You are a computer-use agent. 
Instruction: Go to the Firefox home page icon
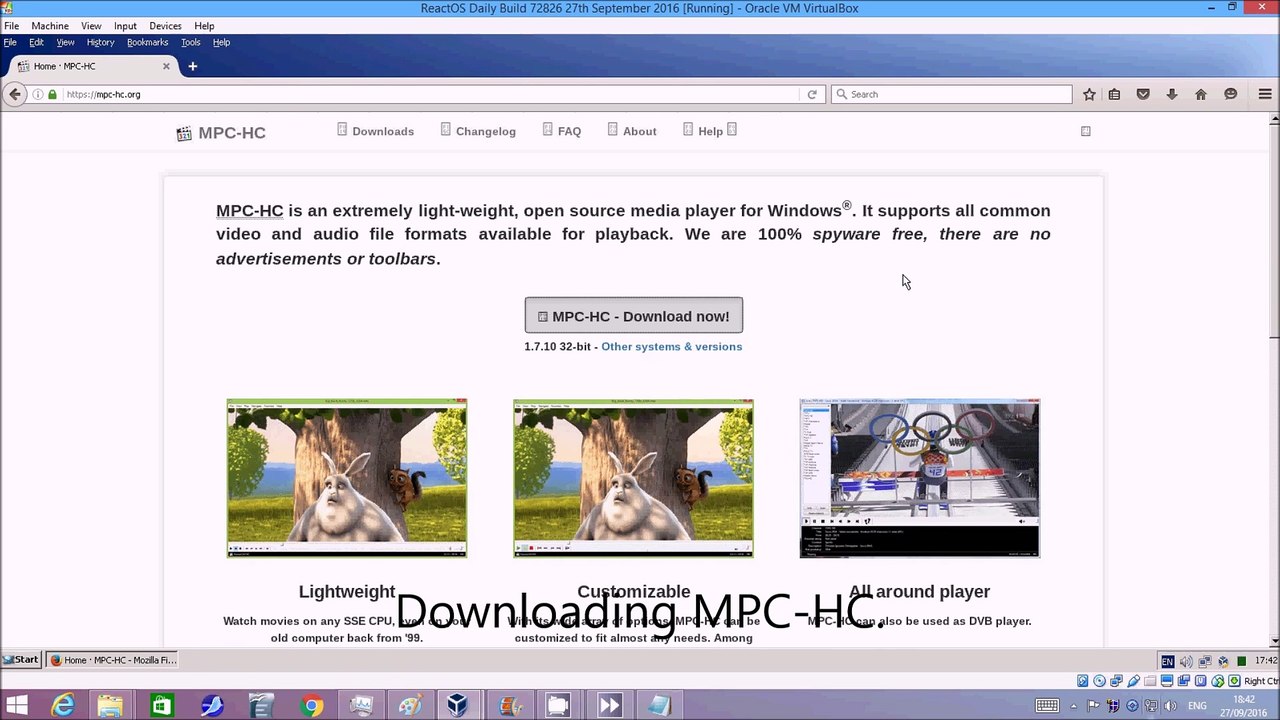pyautogui.click(x=1201, y=94)
